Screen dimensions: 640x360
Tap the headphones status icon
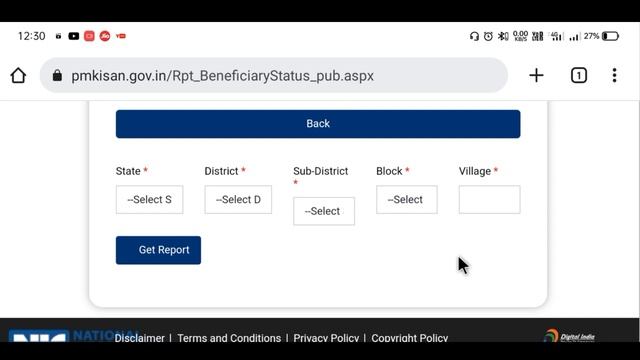click(x=474, y=36)
